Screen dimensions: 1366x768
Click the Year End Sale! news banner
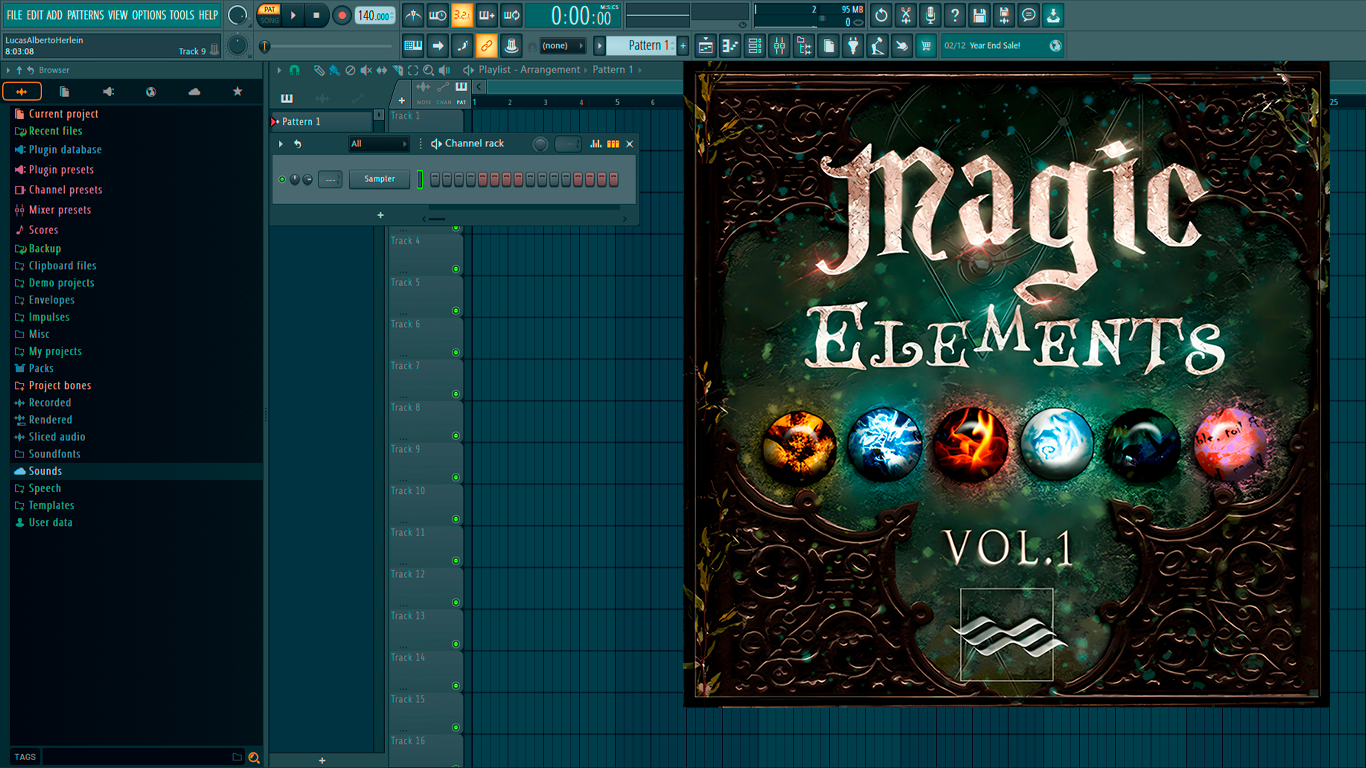(x=1002, y=45)
